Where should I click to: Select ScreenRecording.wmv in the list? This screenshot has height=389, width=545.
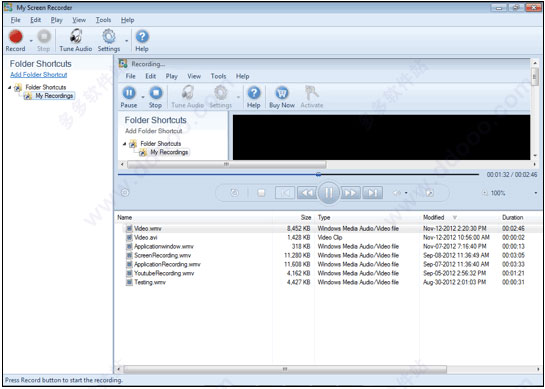point(163,256)
